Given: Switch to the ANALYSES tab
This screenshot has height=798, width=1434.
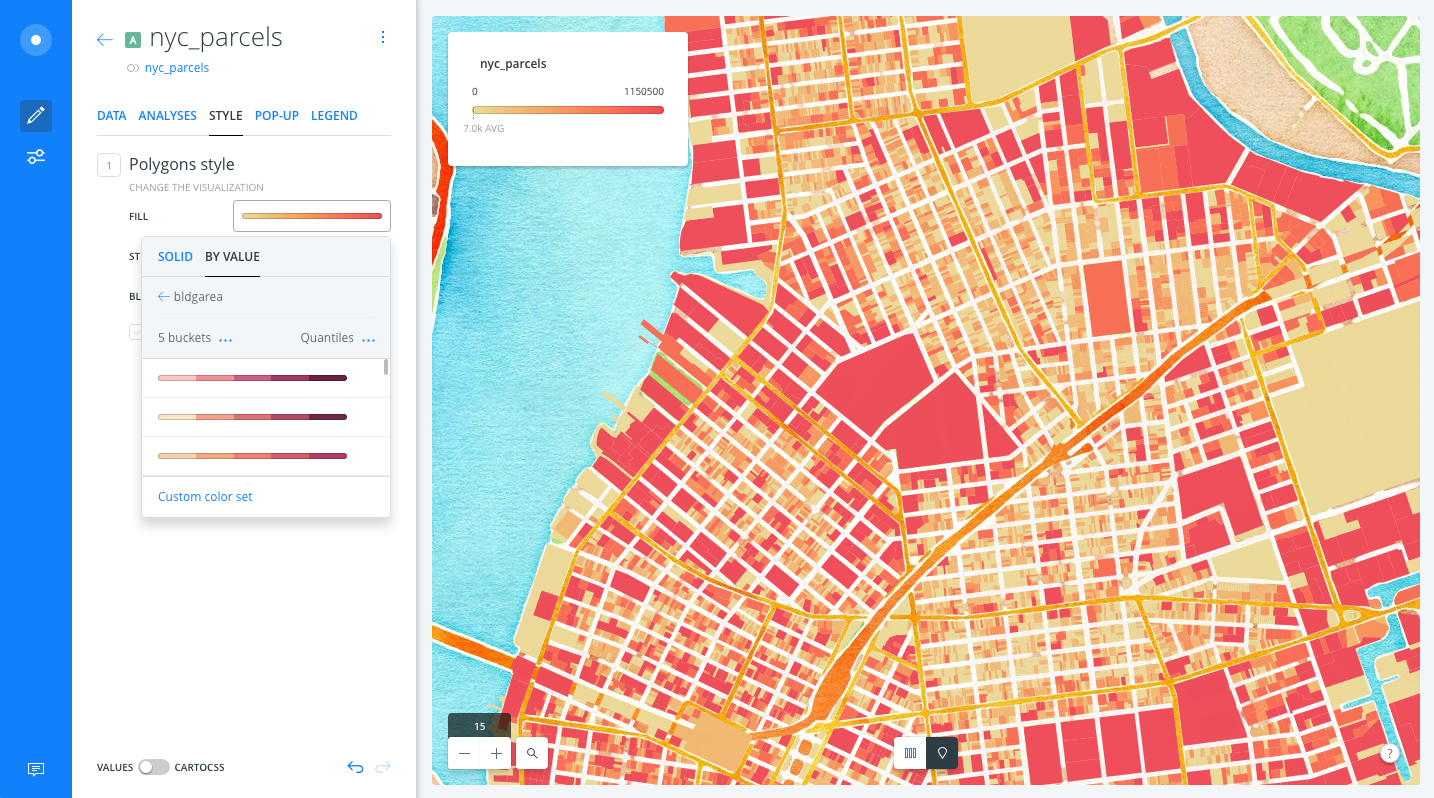Looking at the screenshot, I should (168, 116).
